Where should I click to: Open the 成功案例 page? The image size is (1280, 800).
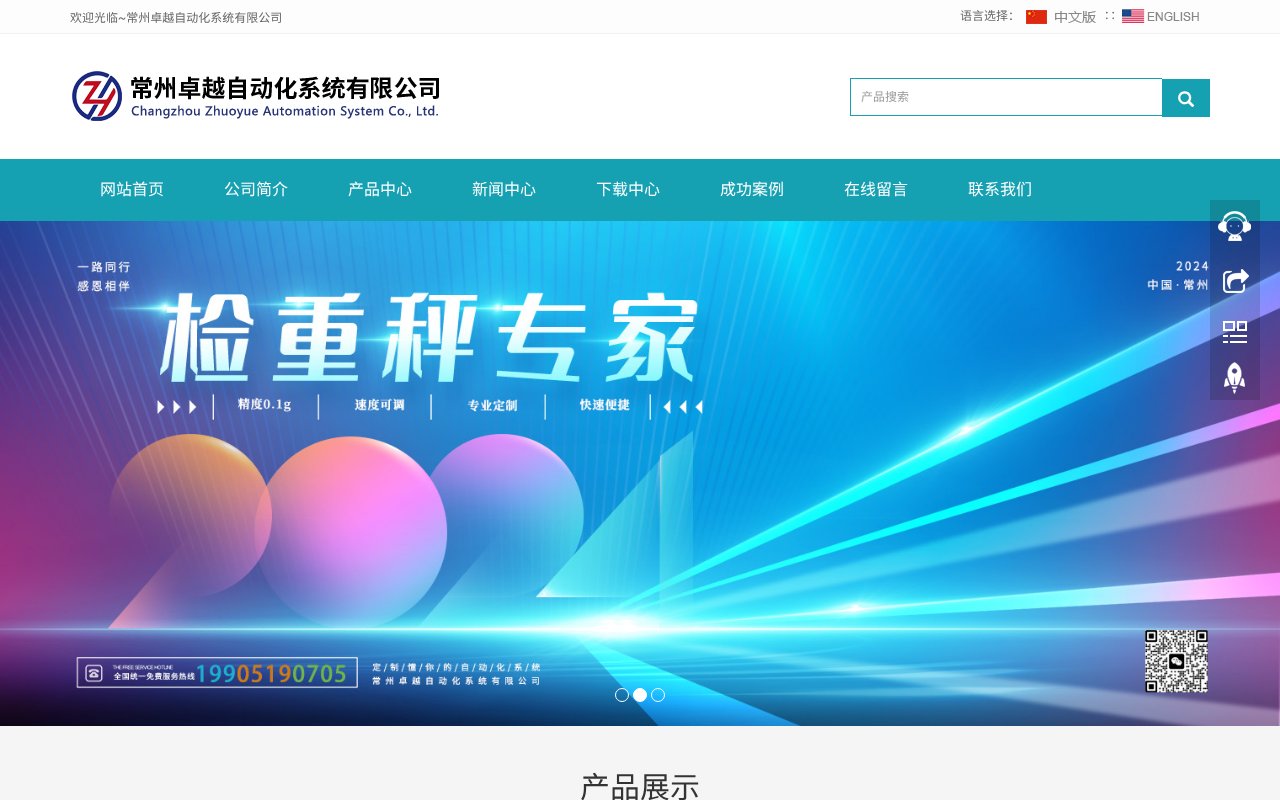point(751,189)
